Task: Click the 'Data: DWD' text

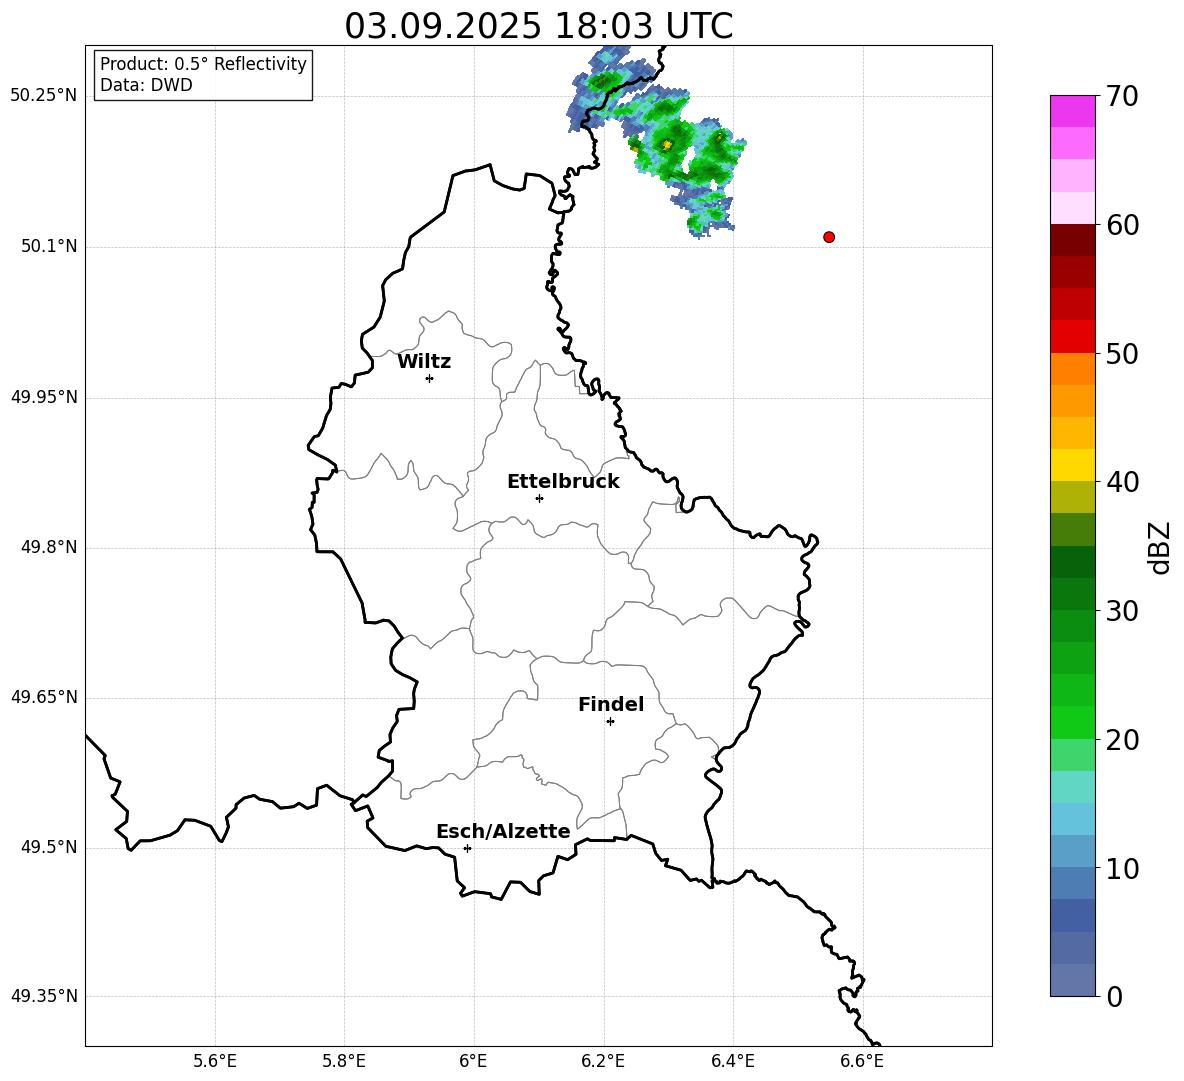Action: point(146,85)
